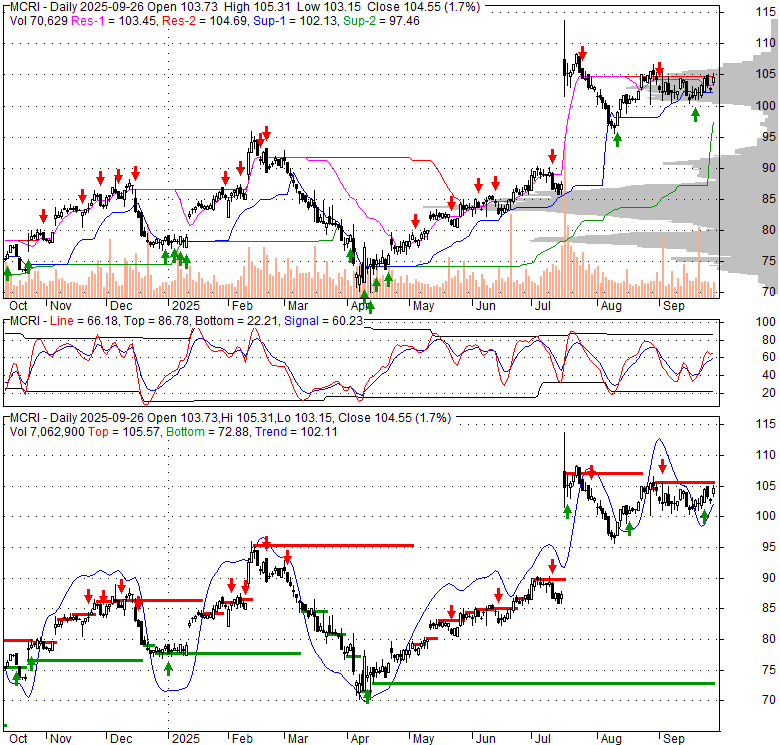
Task: Click the 'Feb' month label under the top chart
Action: tap(242, 306)
